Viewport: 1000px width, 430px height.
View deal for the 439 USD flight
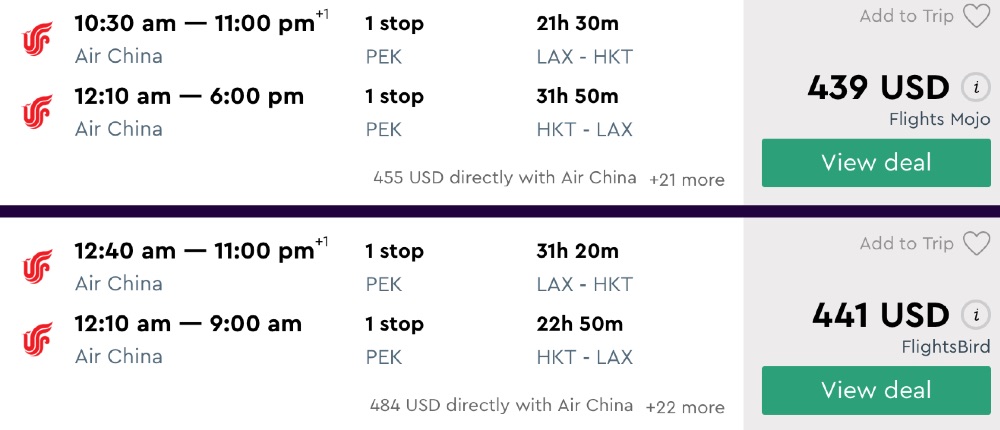click(x=876, y=163)
